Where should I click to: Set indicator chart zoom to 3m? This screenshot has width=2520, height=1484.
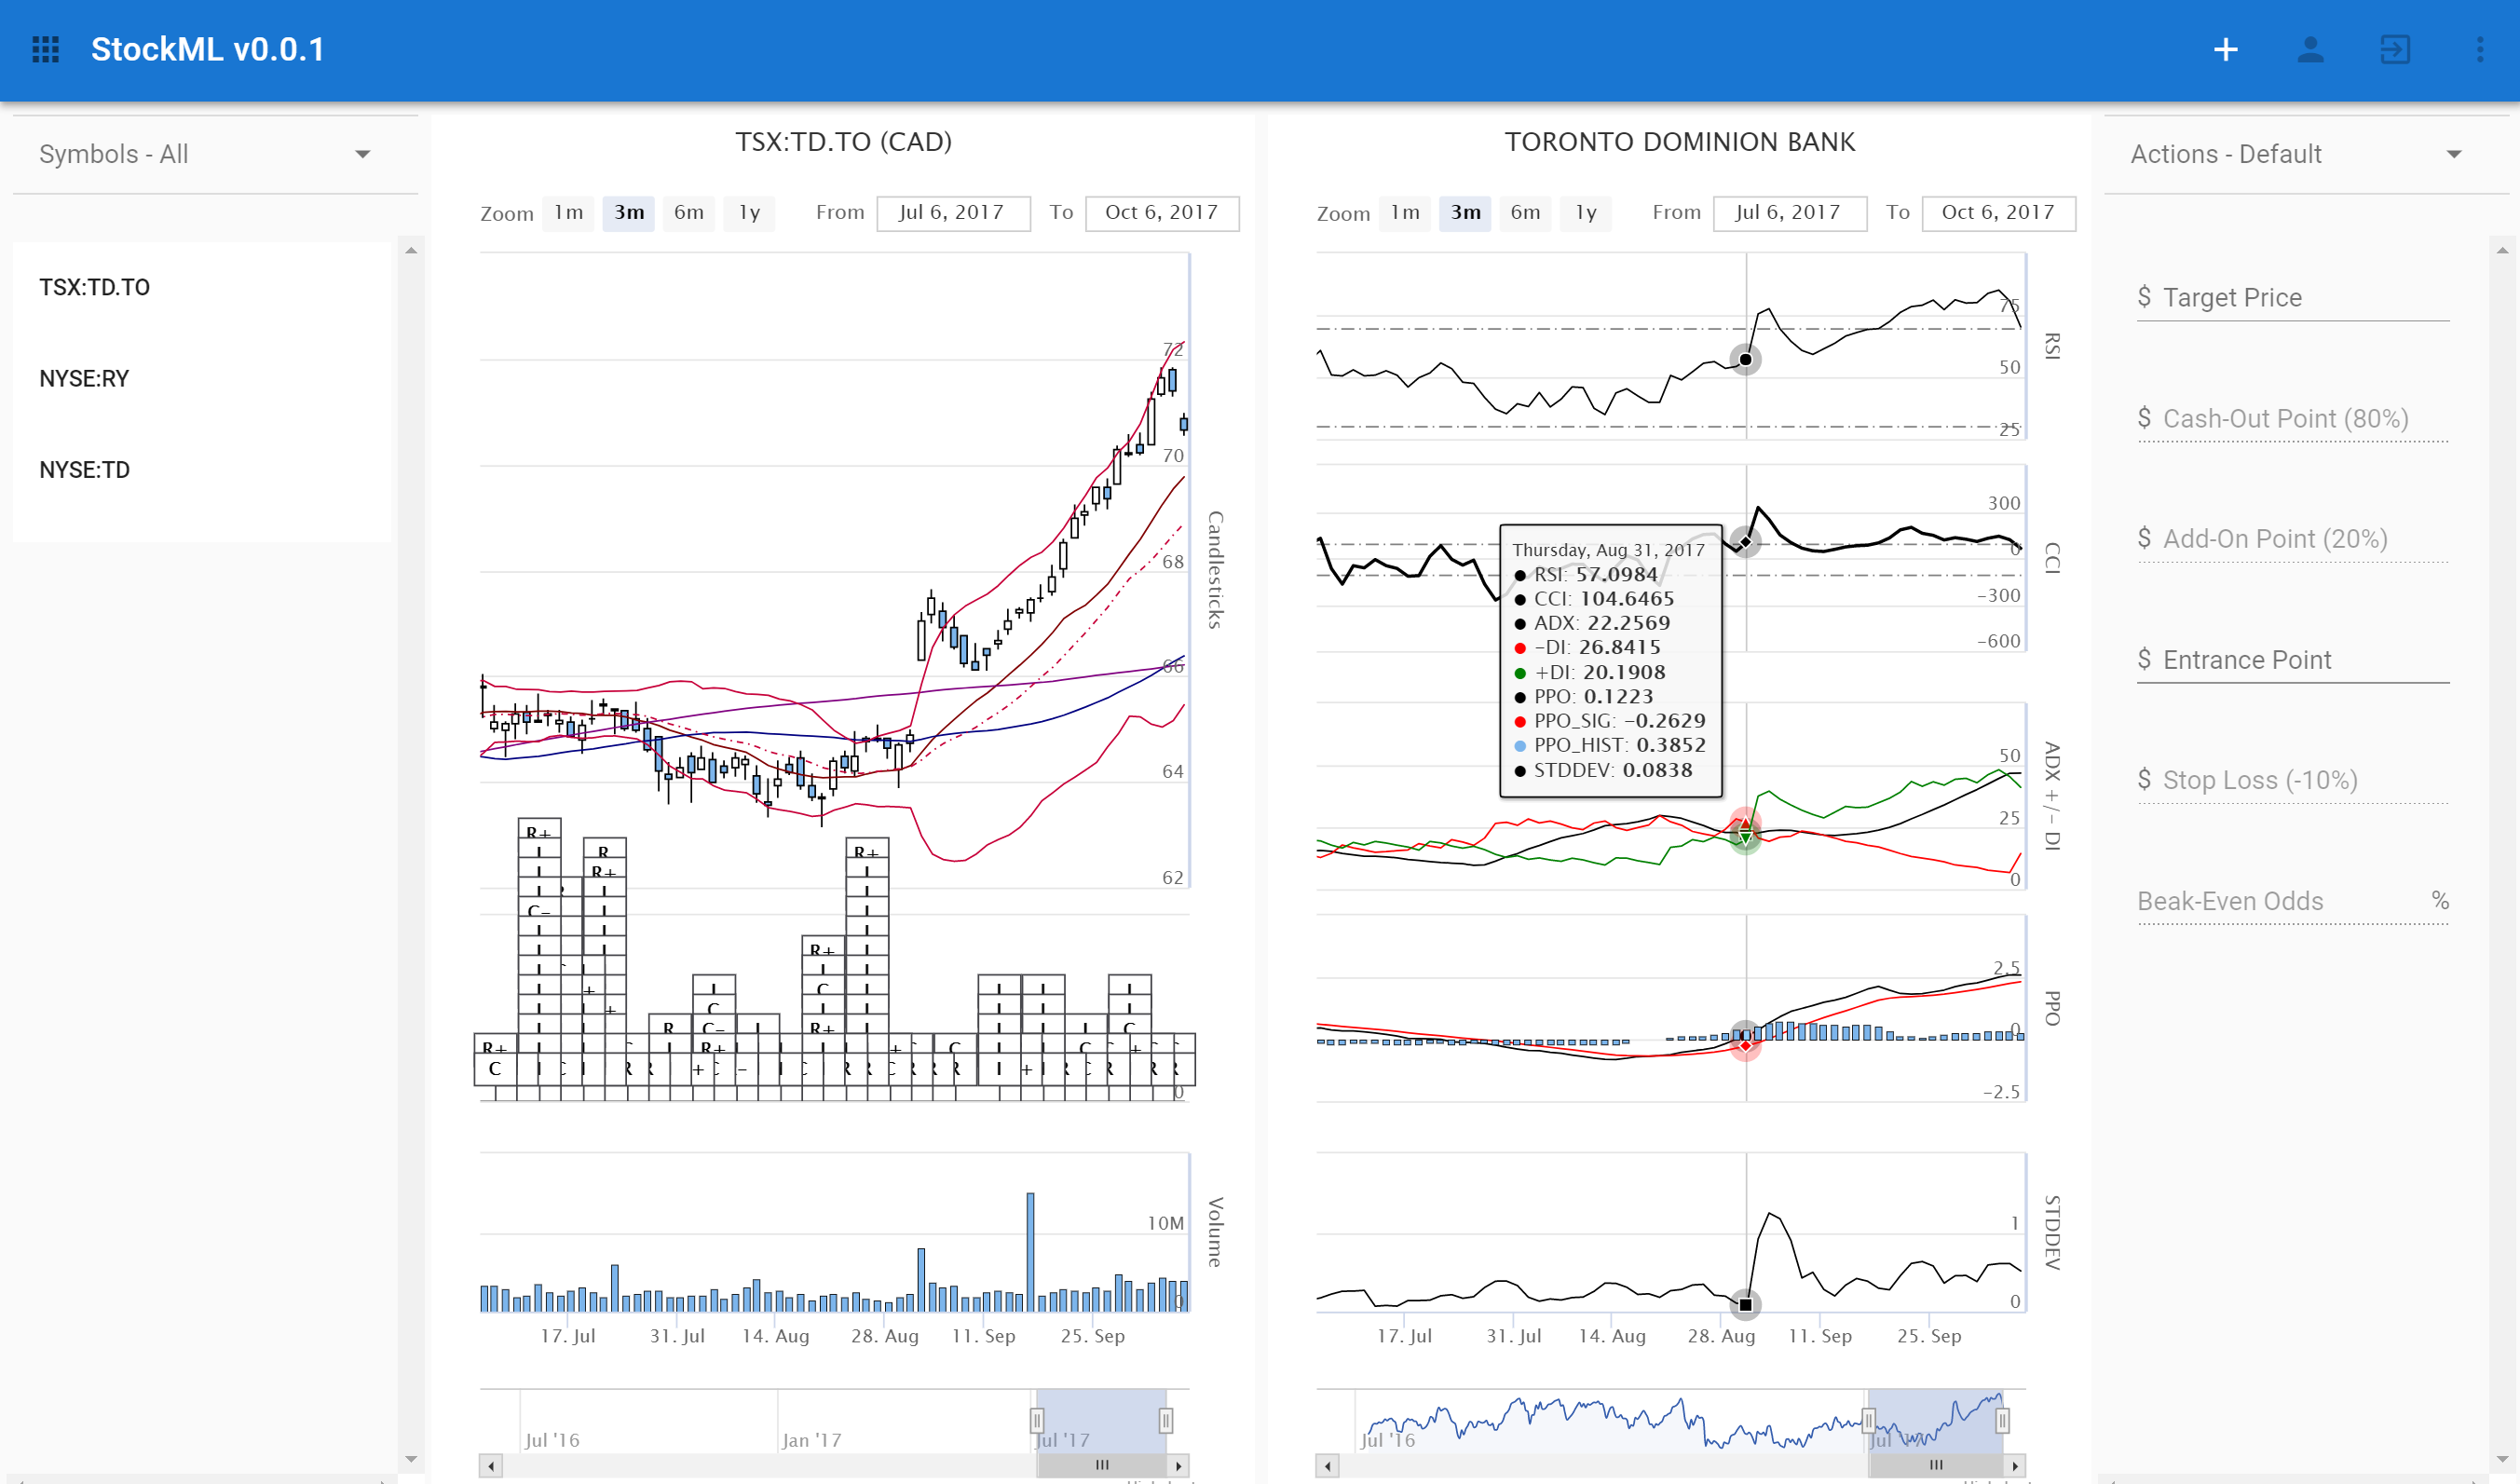click(1465, 213)
